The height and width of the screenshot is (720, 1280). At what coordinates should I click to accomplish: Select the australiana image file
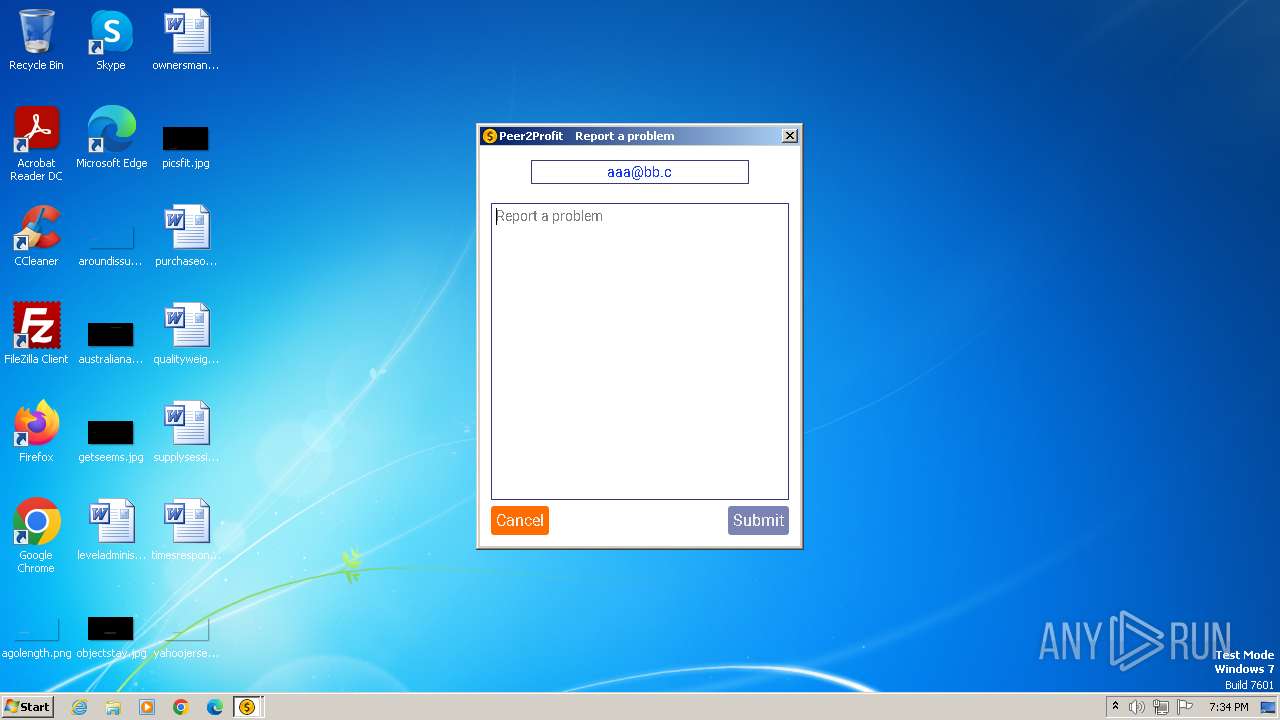(x=111, y=341)
